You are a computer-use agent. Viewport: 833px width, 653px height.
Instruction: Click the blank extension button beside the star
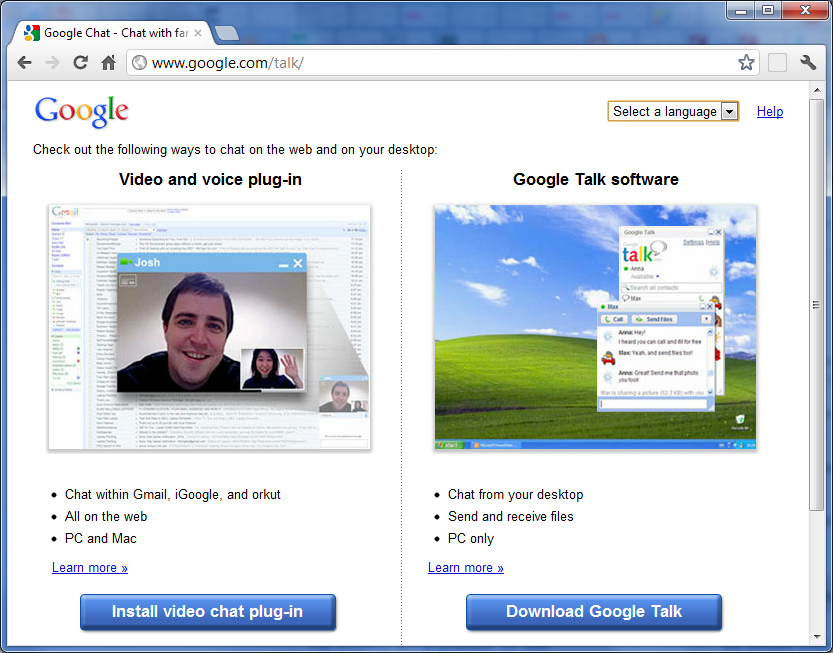click(777, 63)
